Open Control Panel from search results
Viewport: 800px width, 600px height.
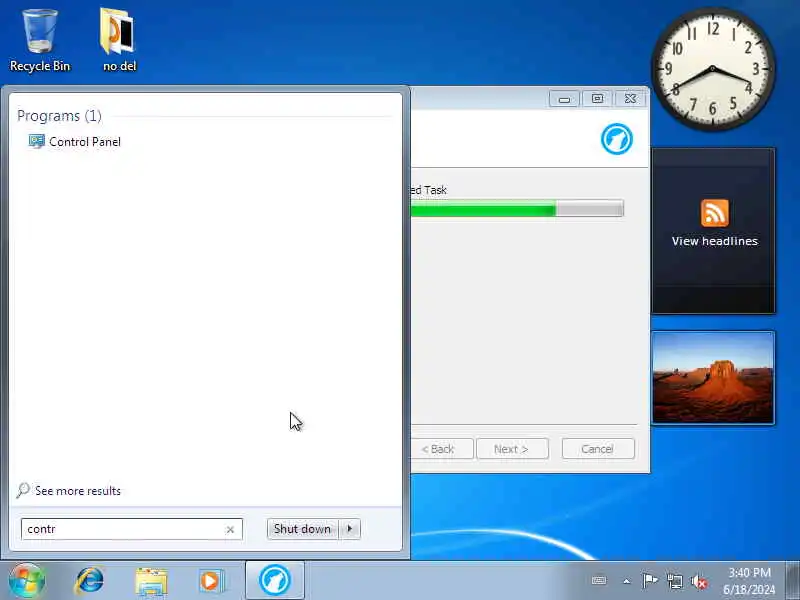75,141
